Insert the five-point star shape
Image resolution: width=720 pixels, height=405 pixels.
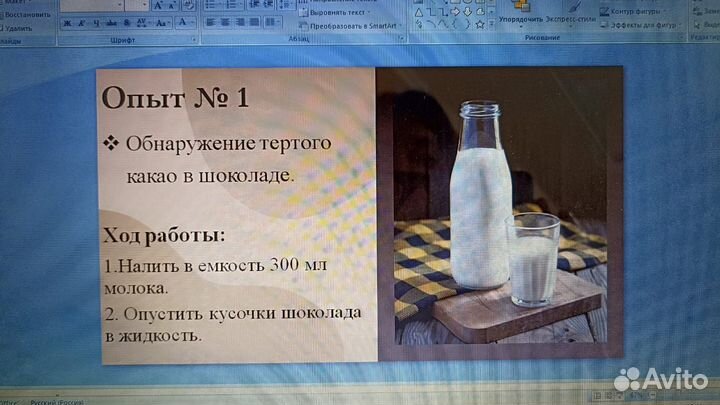click(x=479, y=25)
